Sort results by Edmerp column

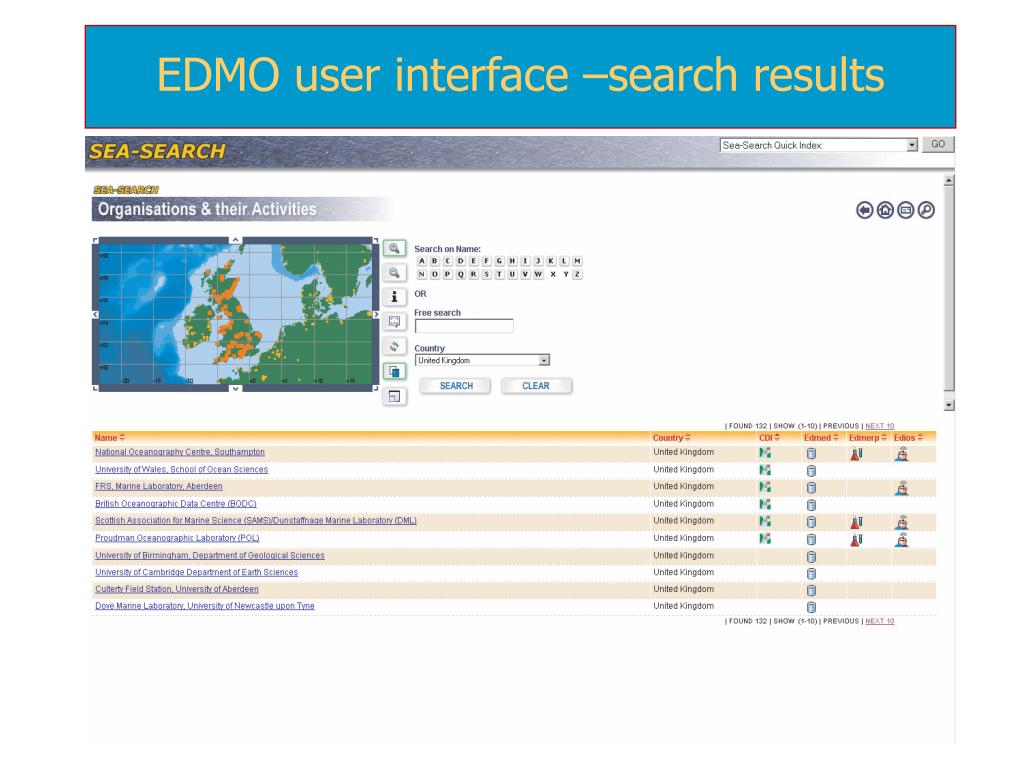pyautogui.click(x=868, y=438)
